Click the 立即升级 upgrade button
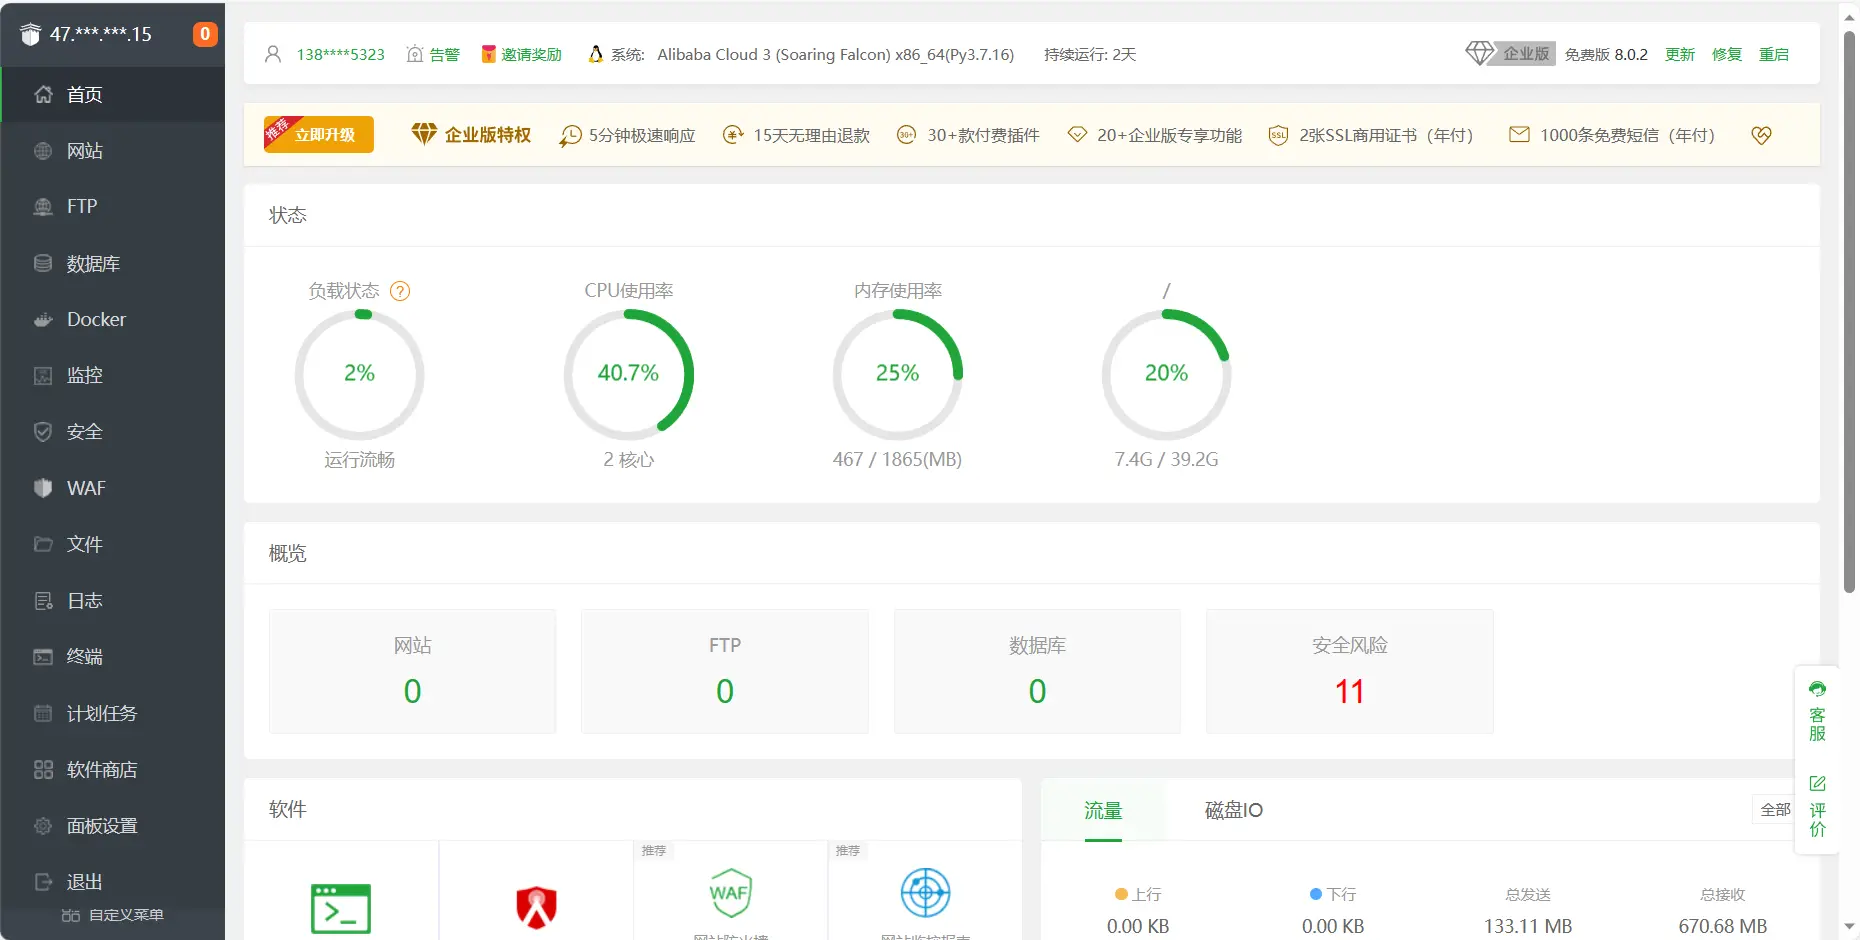Viewport: 1860px width, 940px height. point(320,135)
